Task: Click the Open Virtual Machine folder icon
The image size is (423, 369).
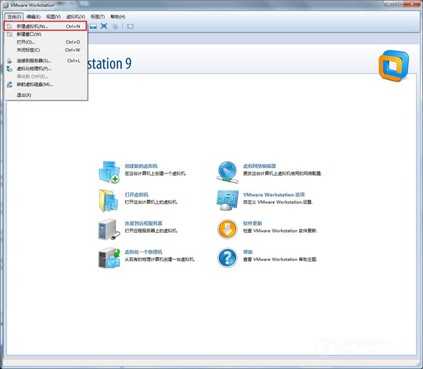Action: tap(109, 200)
